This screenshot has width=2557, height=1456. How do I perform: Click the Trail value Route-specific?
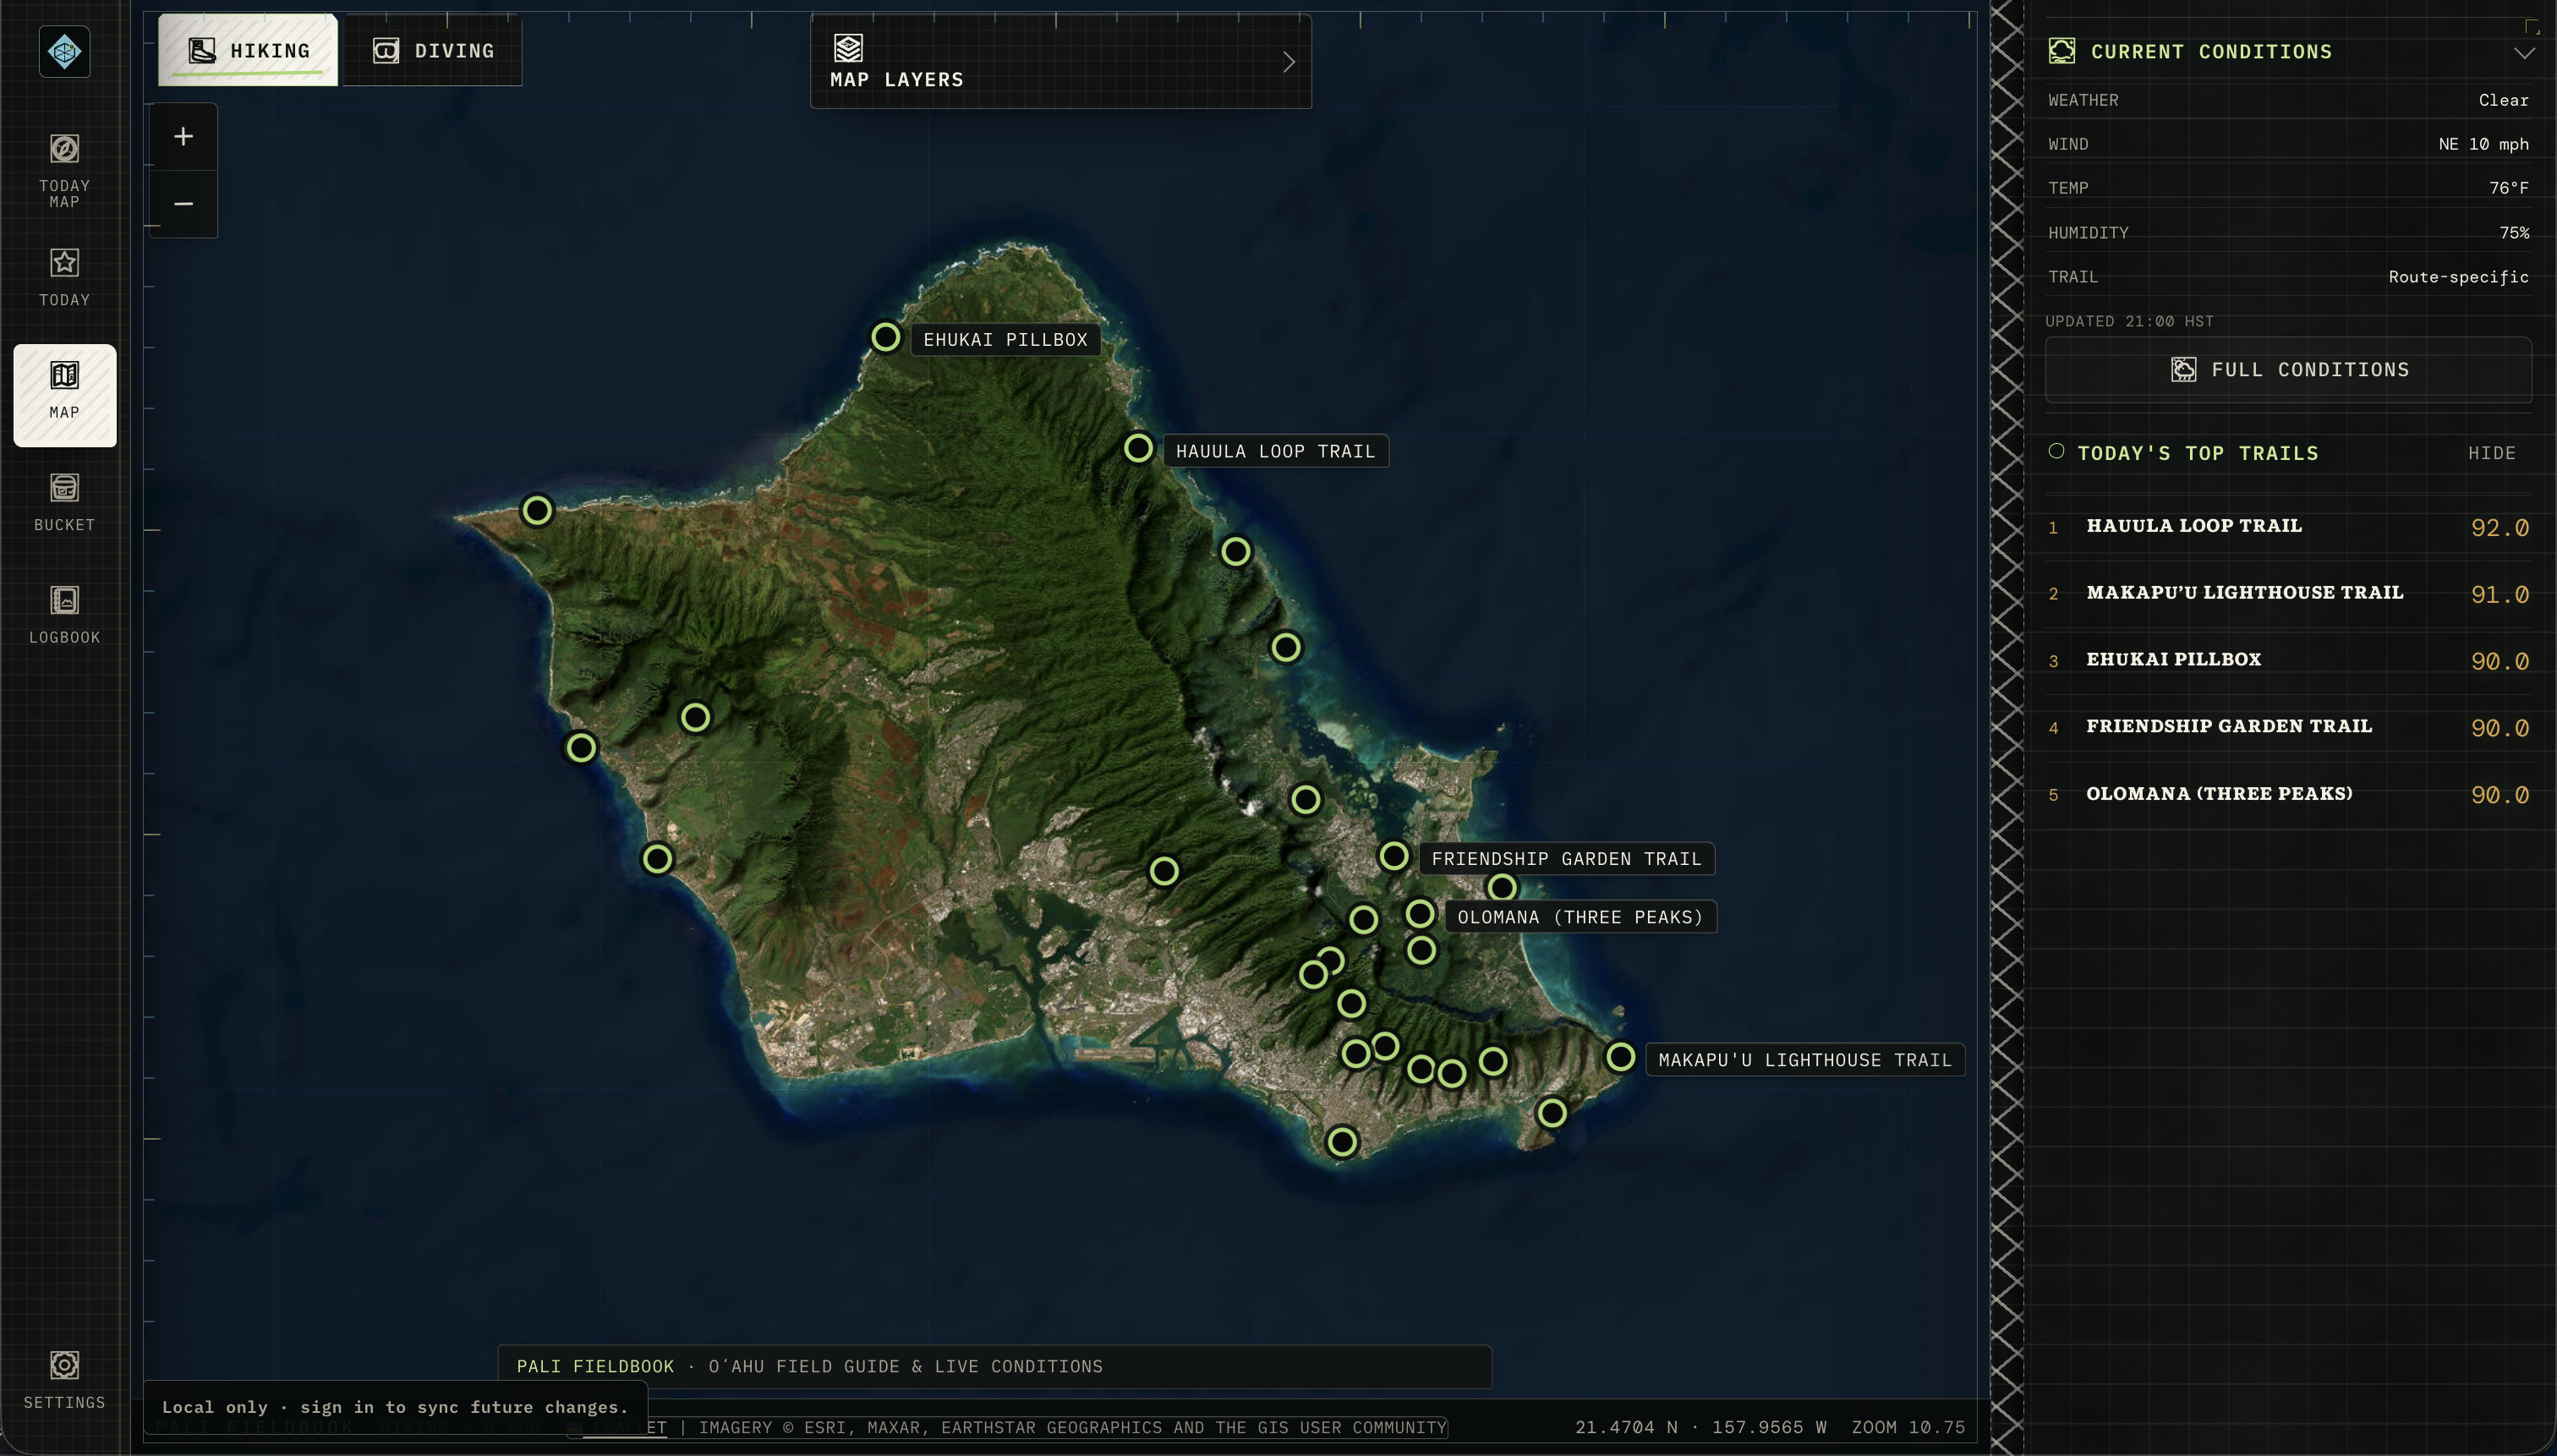click(x=2458, y=277)
